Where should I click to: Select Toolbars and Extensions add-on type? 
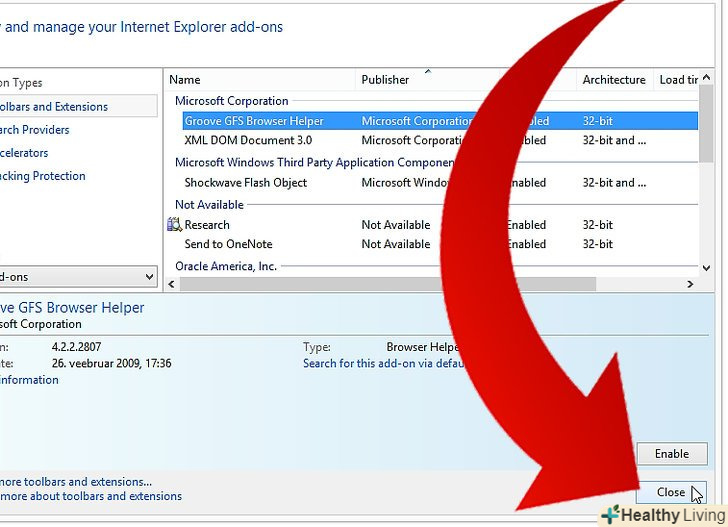click(55, 106)
